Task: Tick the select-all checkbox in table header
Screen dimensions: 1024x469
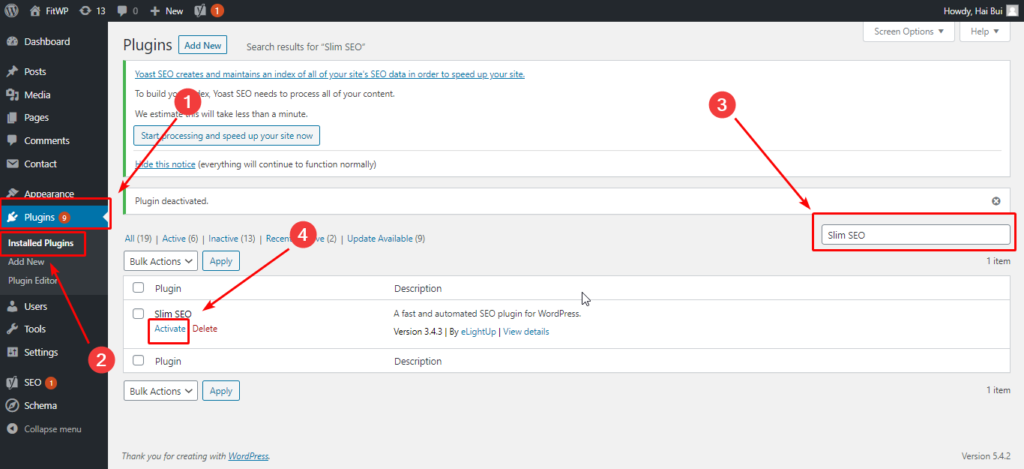Action: tap(138, 287)
